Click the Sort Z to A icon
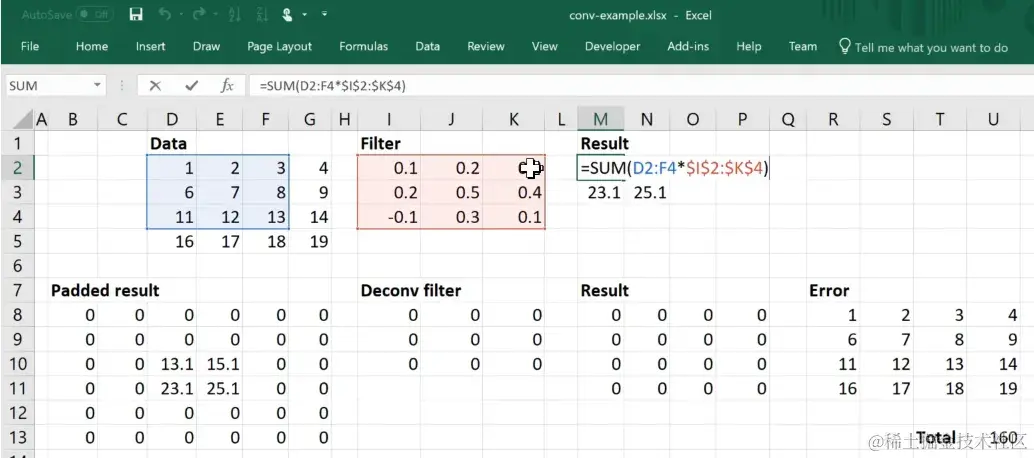Viewport: 1034px width, 458px height. point(262,14)
